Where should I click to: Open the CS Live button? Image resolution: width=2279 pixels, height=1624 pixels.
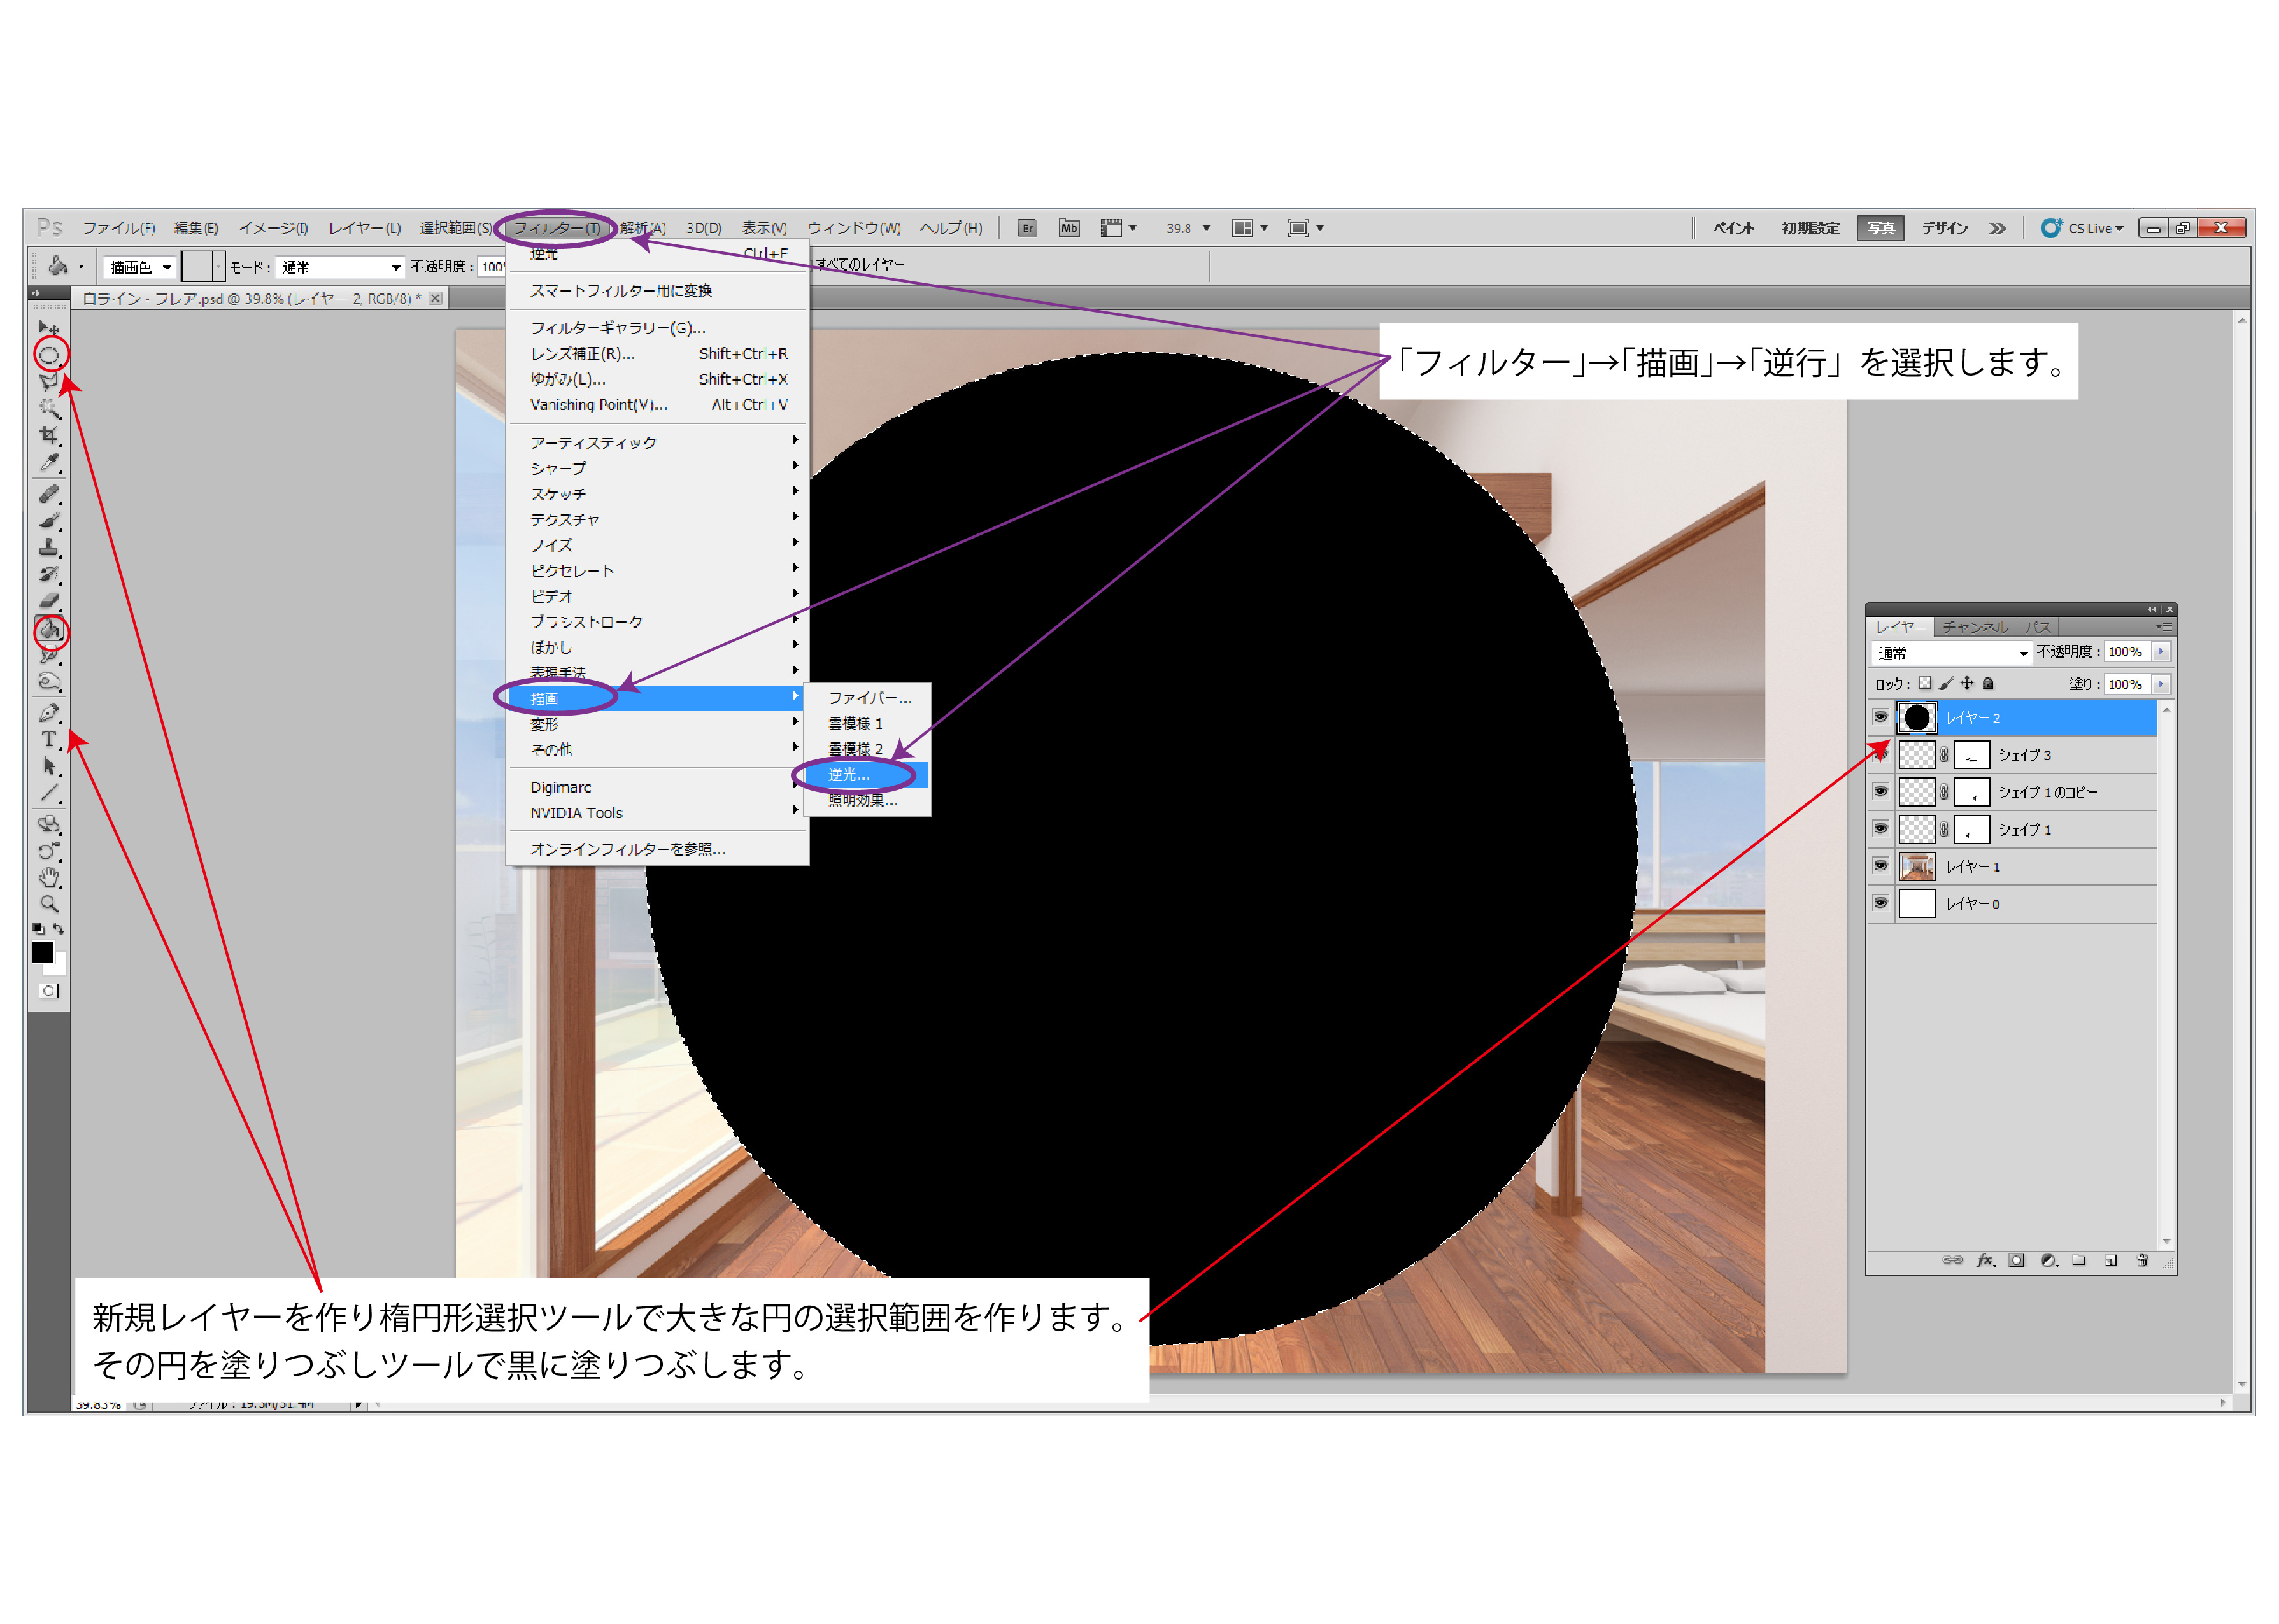click(x=2084, y=228)
